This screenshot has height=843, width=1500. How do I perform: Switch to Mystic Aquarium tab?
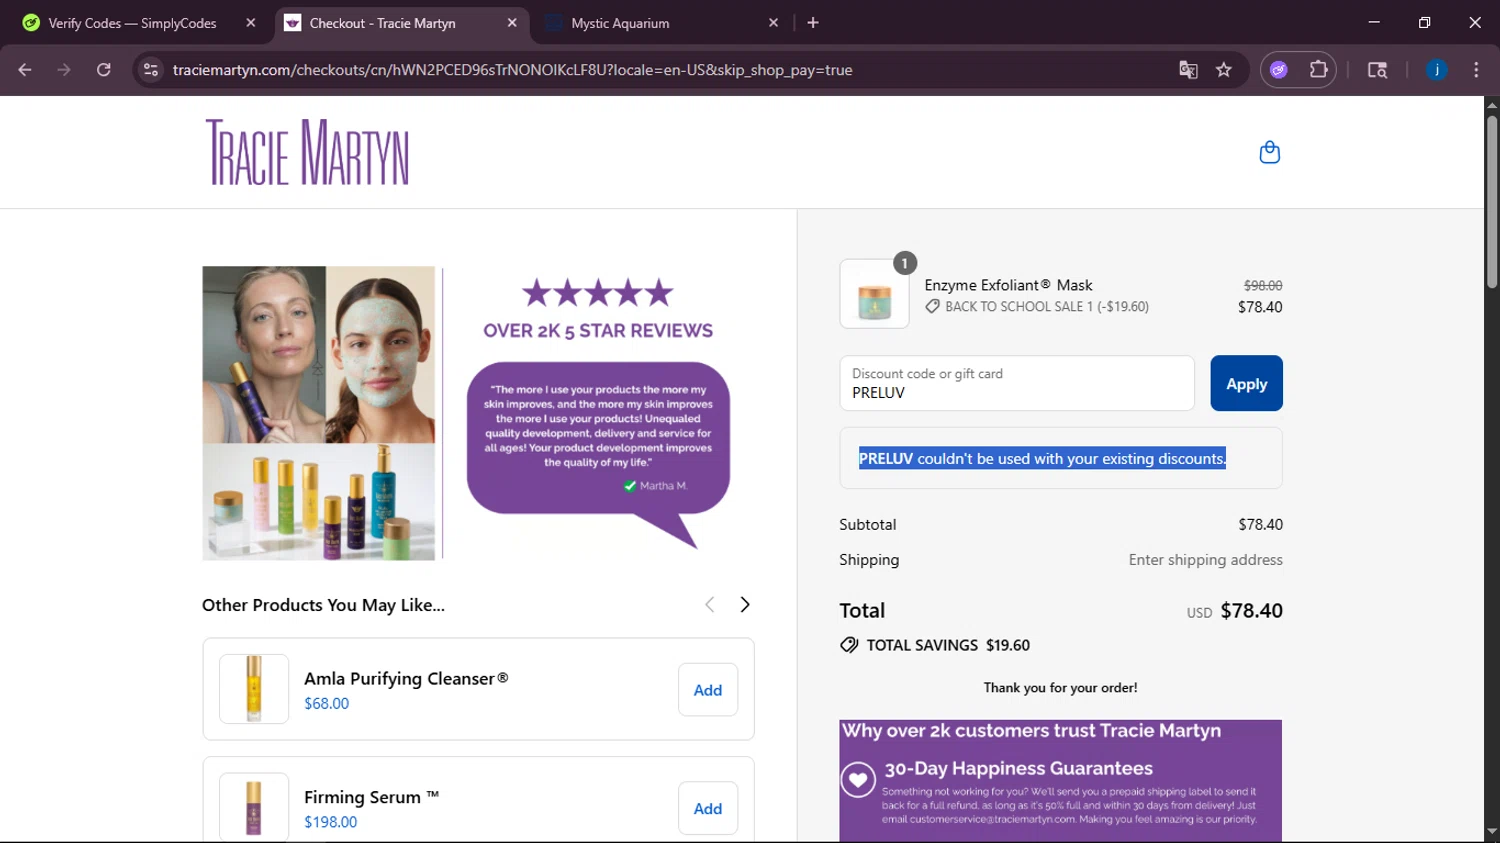click(620, 23)
